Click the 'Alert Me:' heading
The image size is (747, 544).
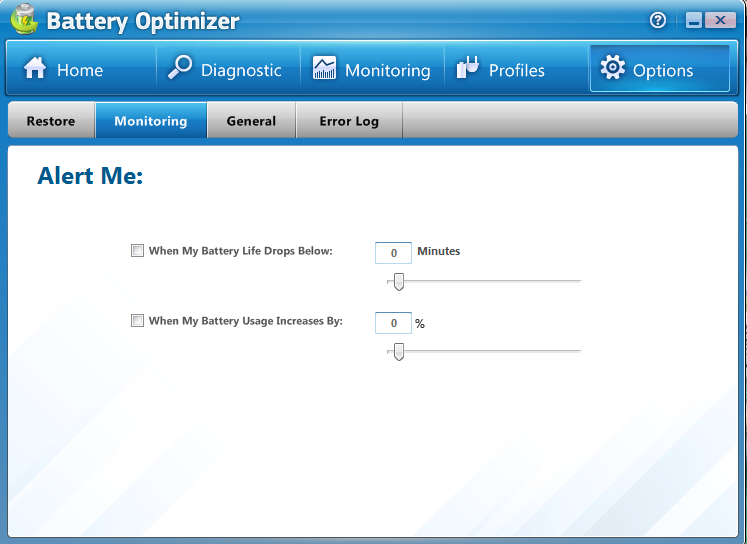click(90, 176)
